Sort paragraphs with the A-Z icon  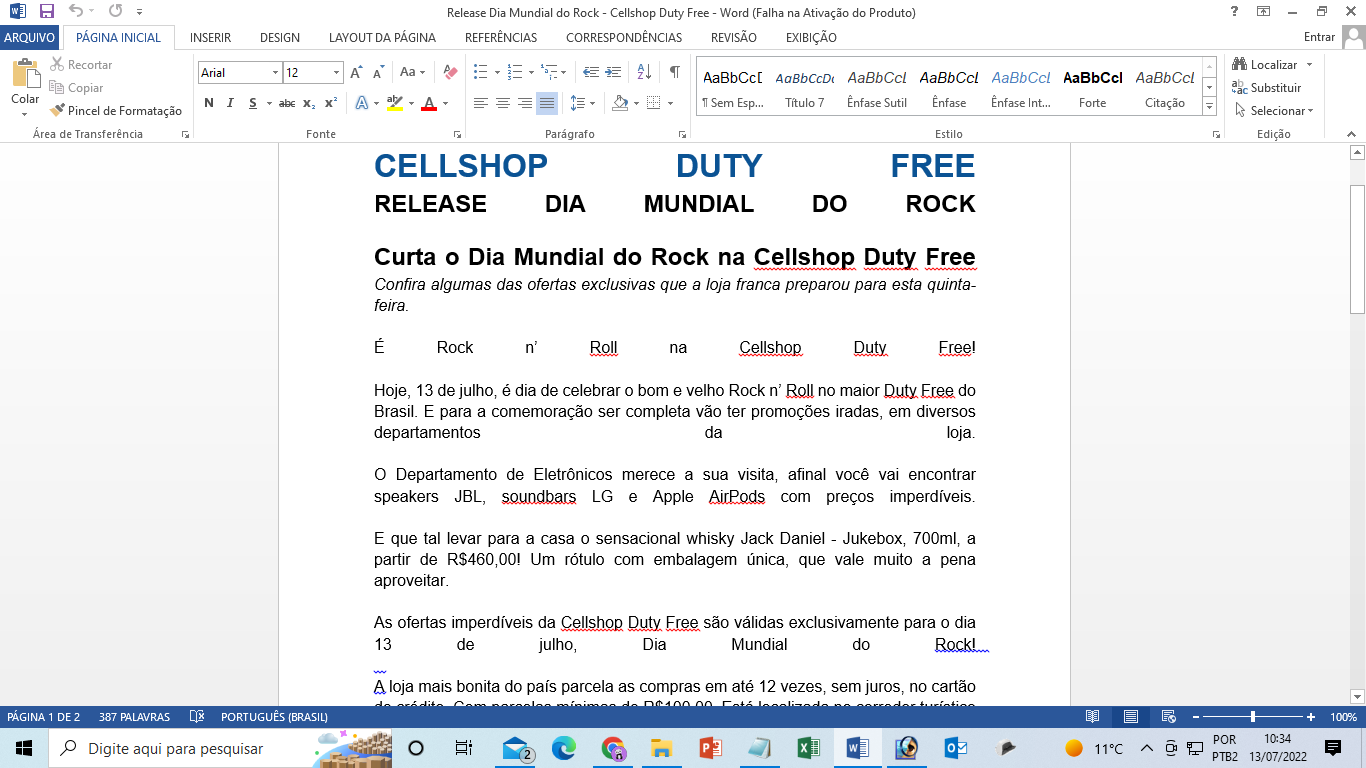click(644, 72)
